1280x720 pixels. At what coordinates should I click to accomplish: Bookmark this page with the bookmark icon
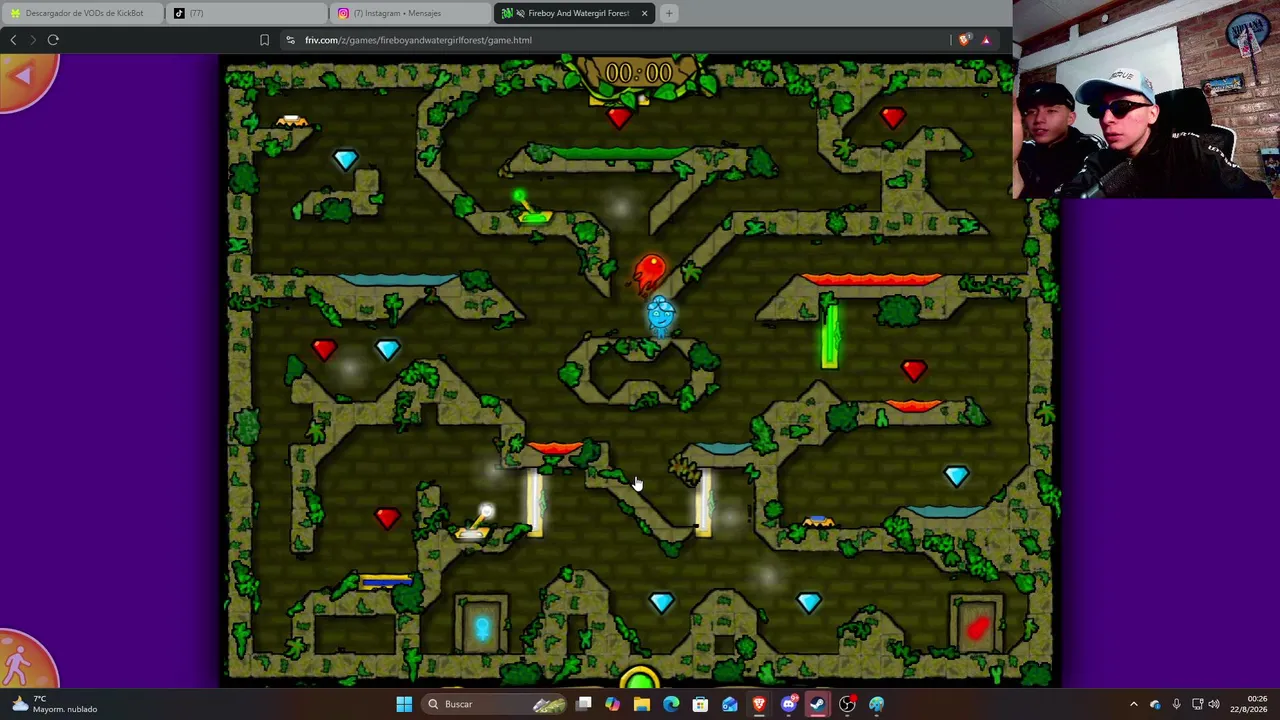264,40
